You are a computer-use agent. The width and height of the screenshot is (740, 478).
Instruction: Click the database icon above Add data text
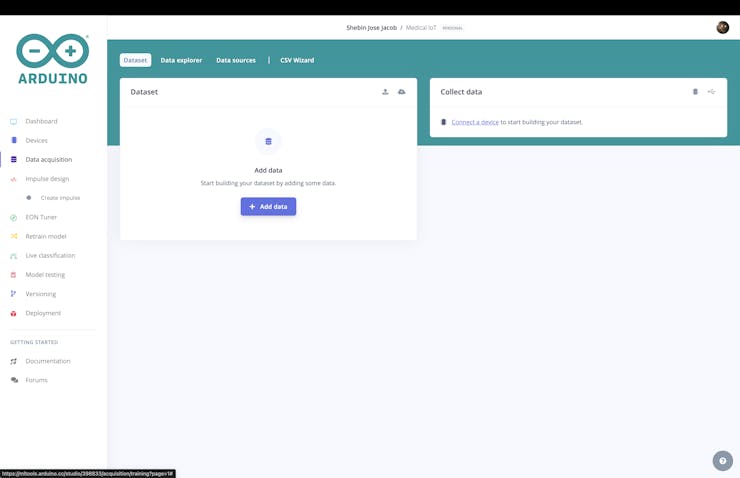click(269, 141)
